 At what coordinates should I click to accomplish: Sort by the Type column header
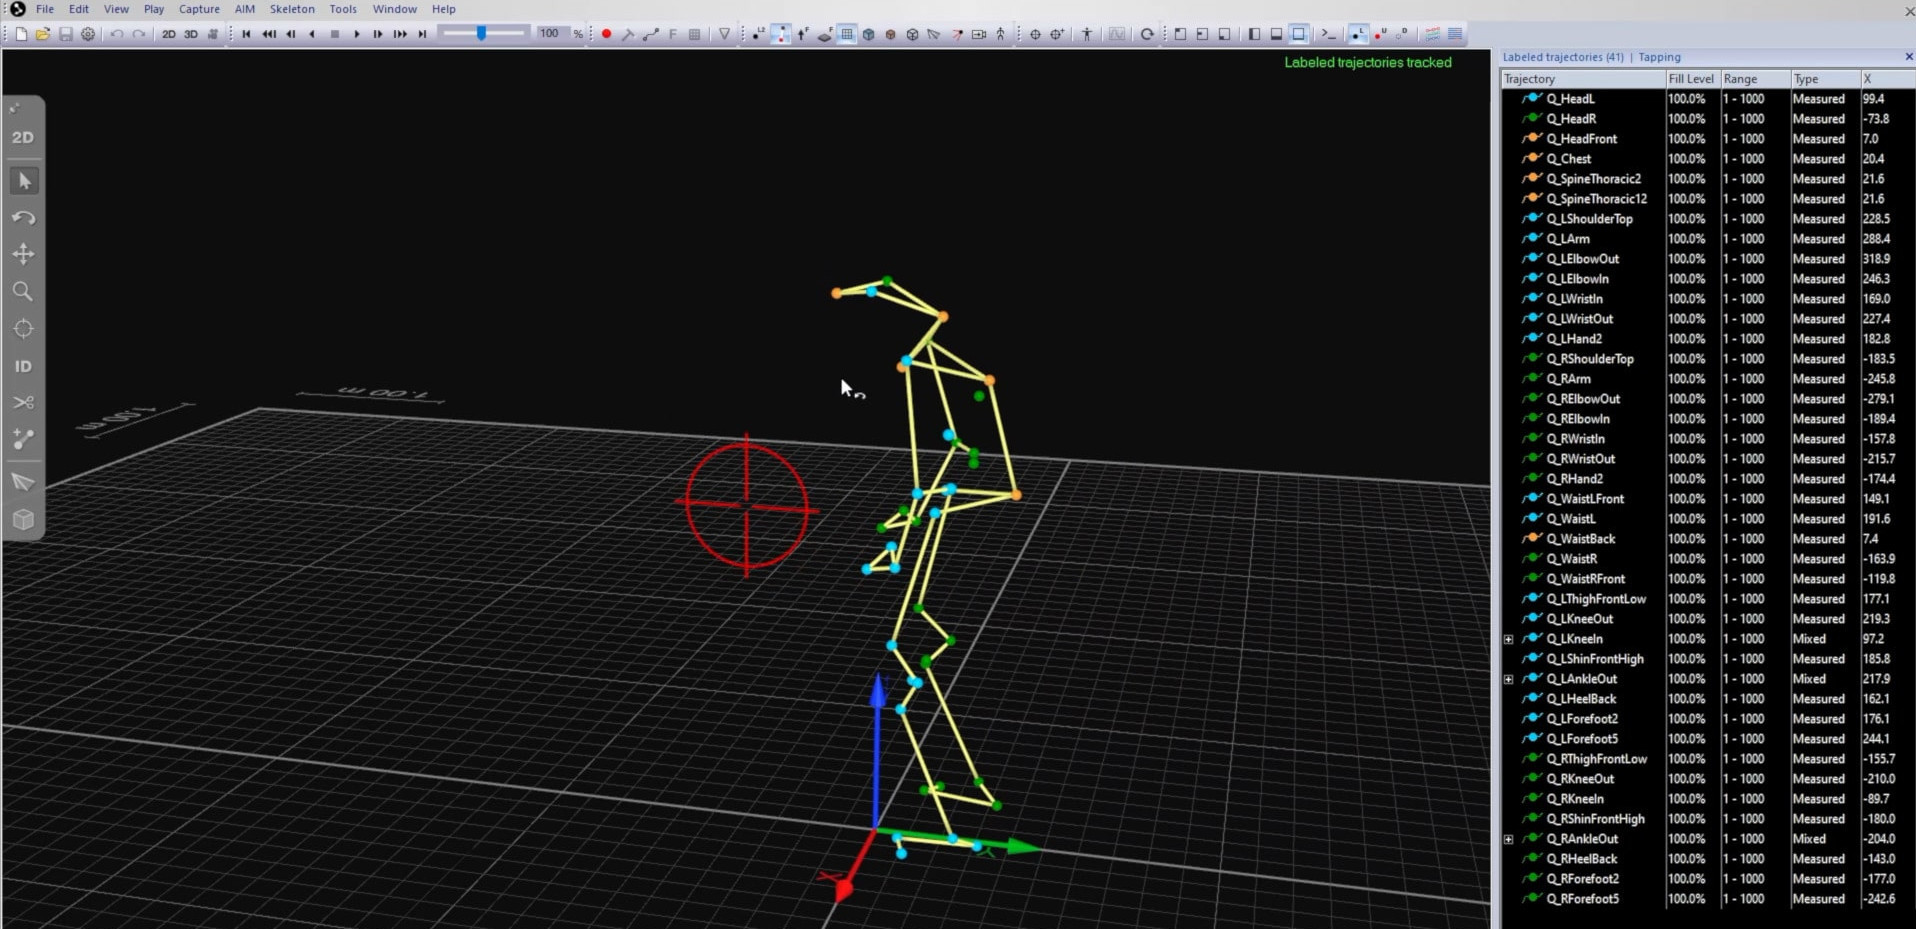(x=1825, y=79)
